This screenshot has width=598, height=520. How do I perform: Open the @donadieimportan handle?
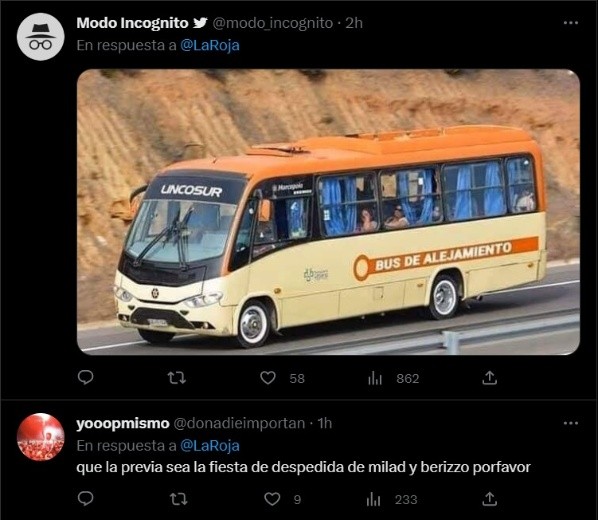pos(239,423)
